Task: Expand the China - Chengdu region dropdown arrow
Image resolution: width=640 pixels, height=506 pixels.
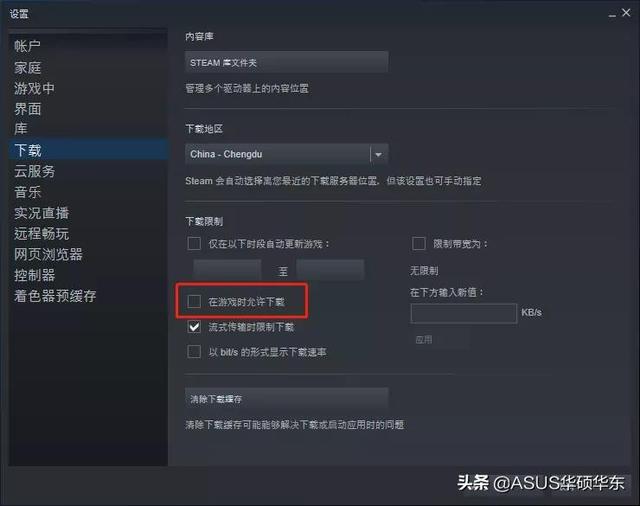Action: point(379,155)
